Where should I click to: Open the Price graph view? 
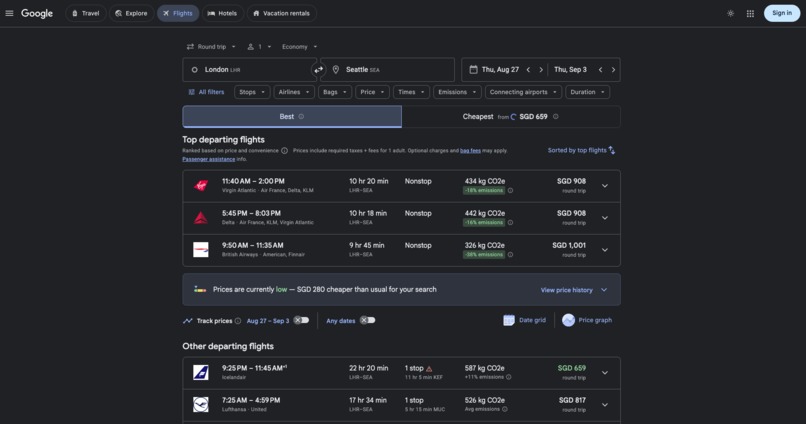[x=587, y=320]
